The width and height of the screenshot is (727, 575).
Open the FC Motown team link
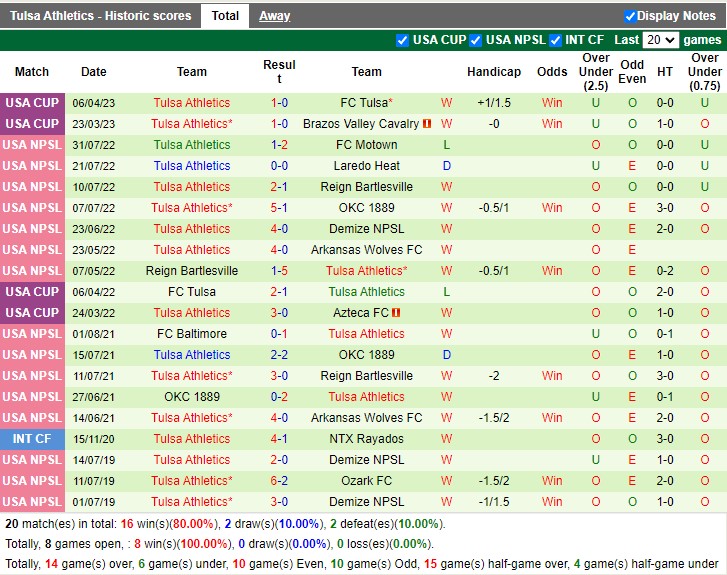click(366, 145)
